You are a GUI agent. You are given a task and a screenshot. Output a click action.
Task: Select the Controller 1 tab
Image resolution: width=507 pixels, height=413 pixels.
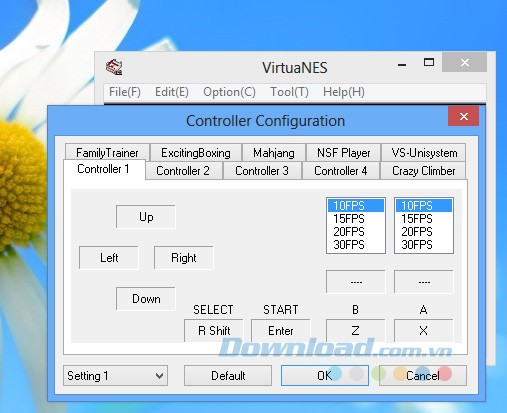[x=104, y=169]
